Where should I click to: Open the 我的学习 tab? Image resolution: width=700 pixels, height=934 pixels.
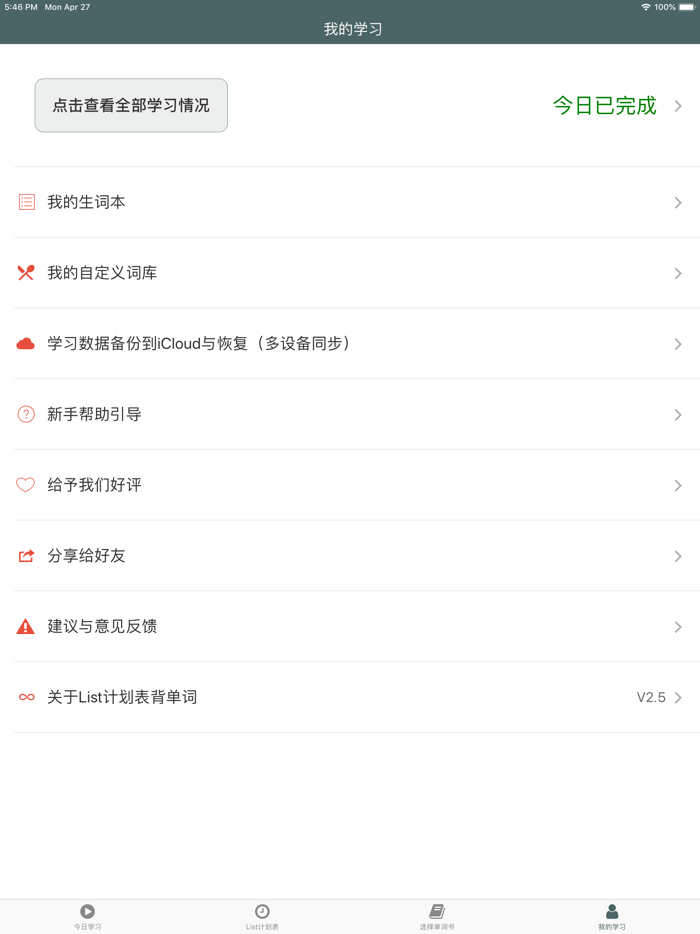click(612, 917)
